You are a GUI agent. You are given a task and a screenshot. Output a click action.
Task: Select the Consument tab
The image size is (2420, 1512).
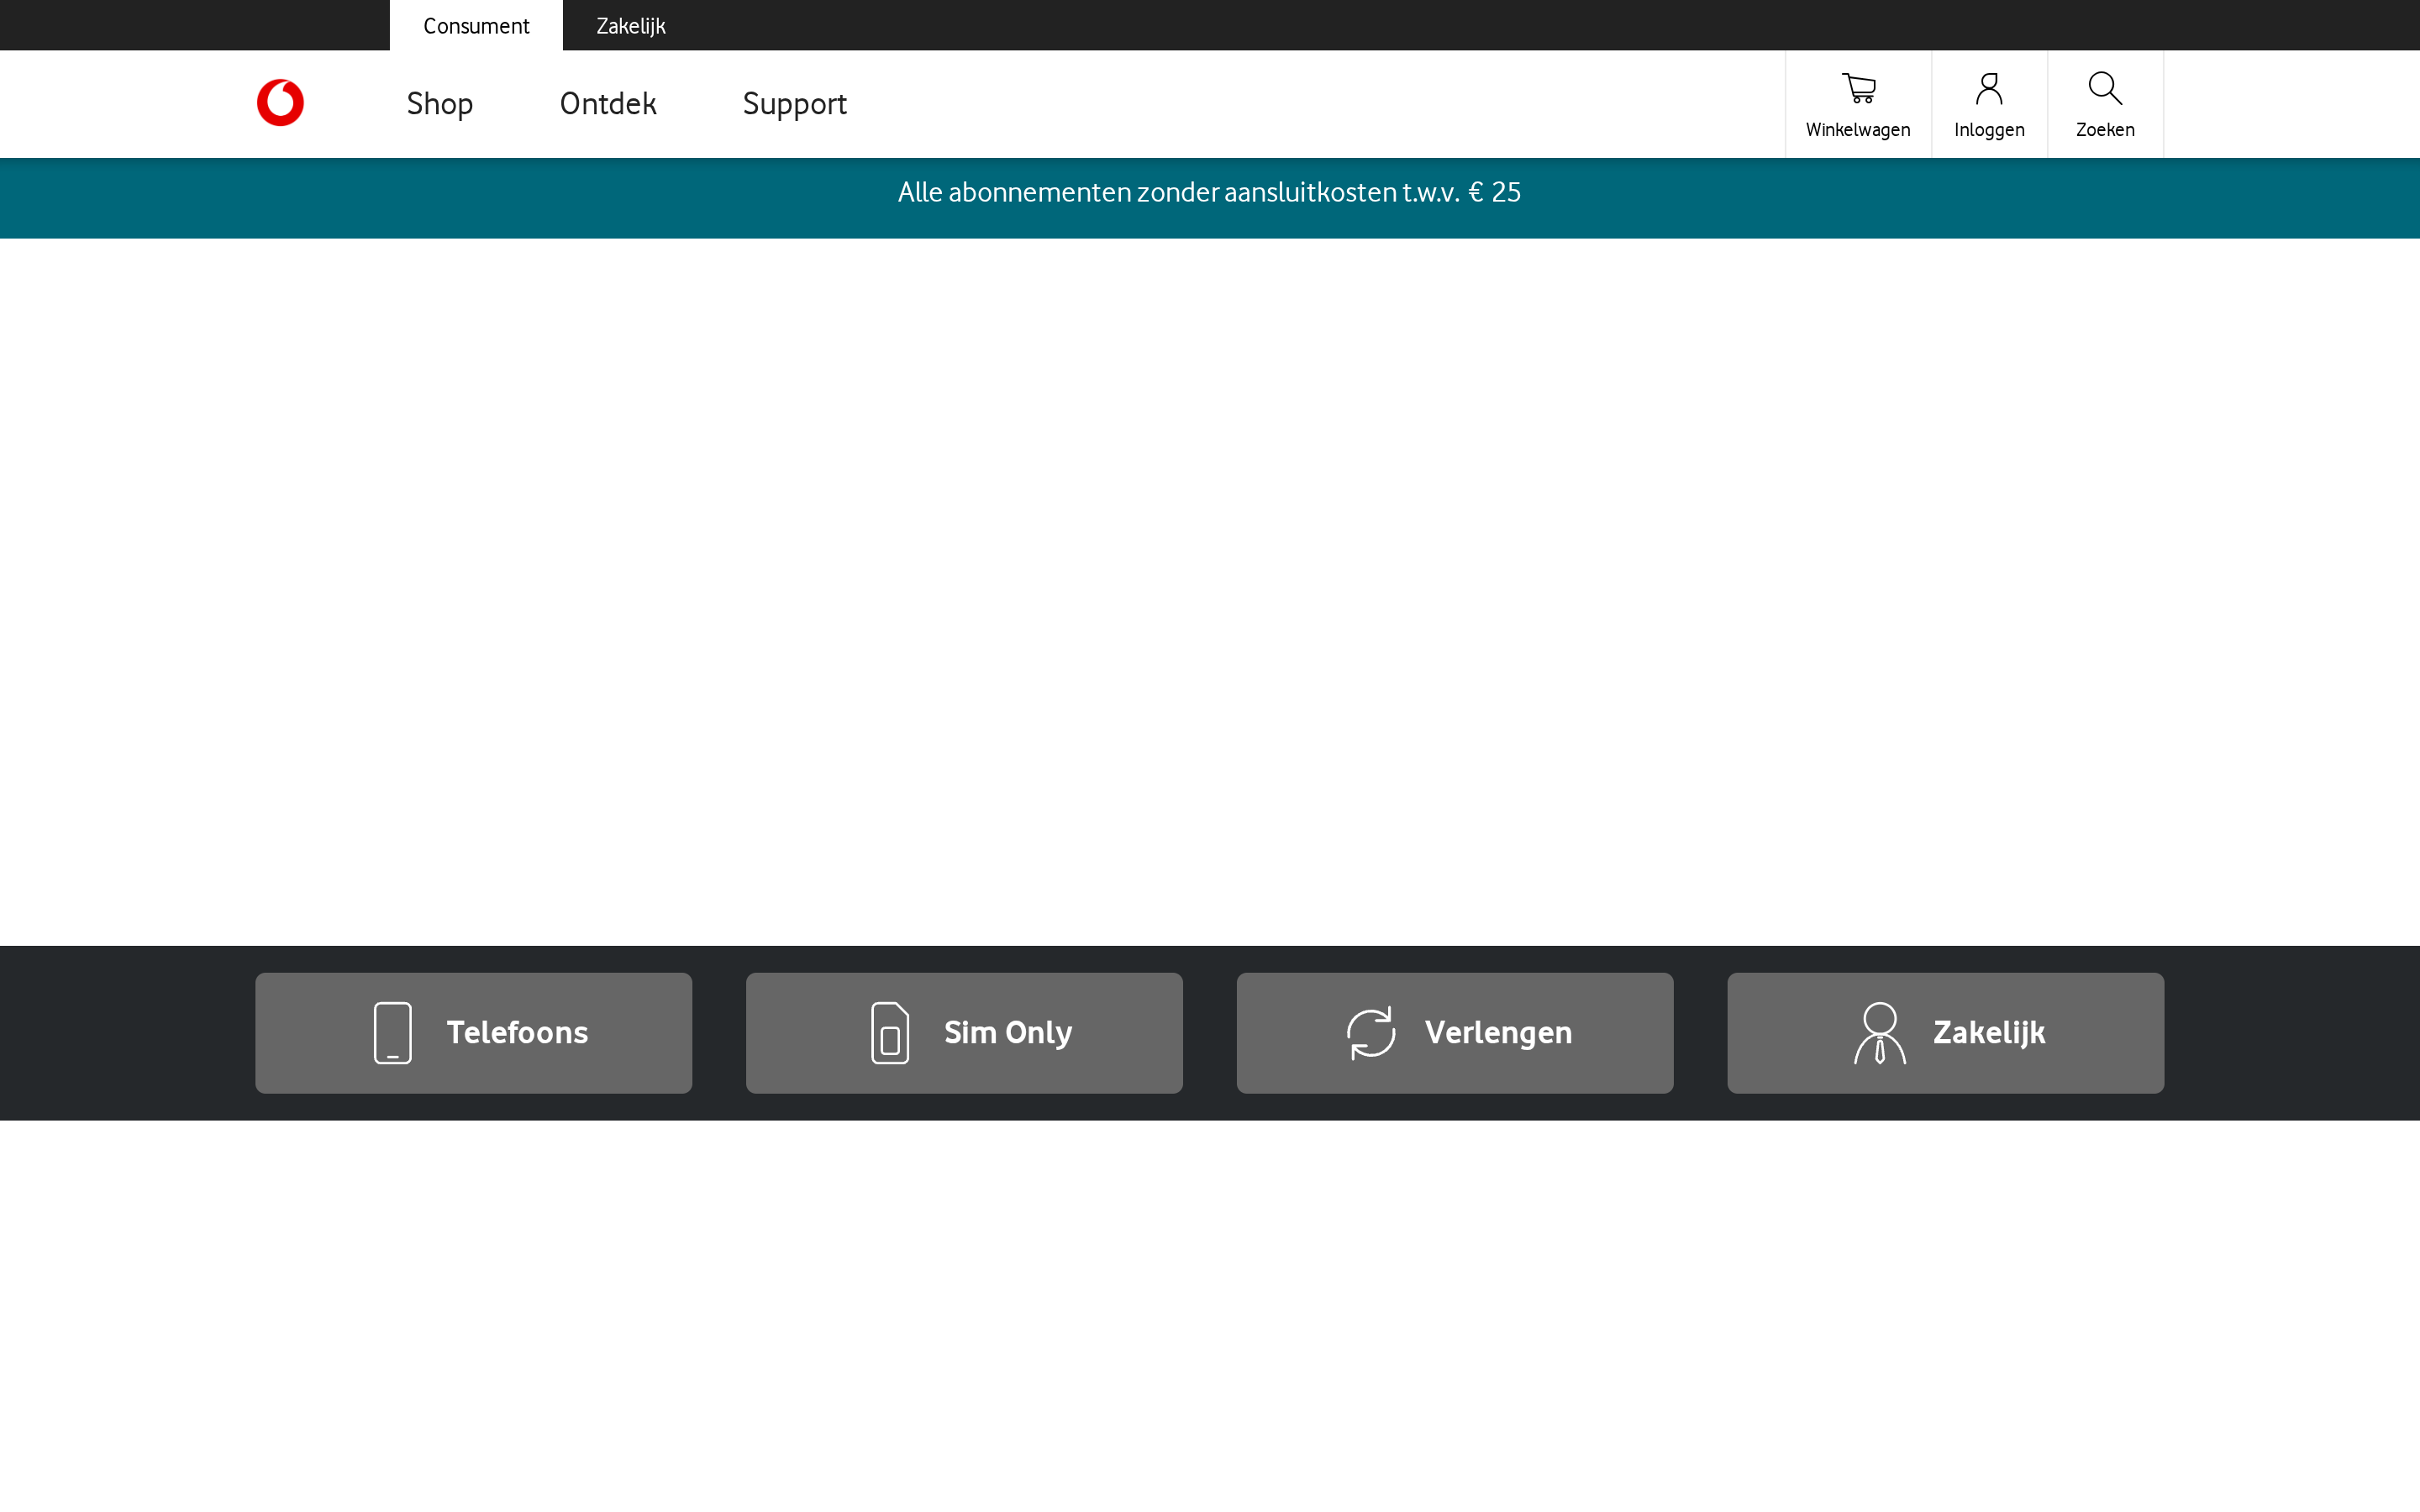(x=476, y=25)
